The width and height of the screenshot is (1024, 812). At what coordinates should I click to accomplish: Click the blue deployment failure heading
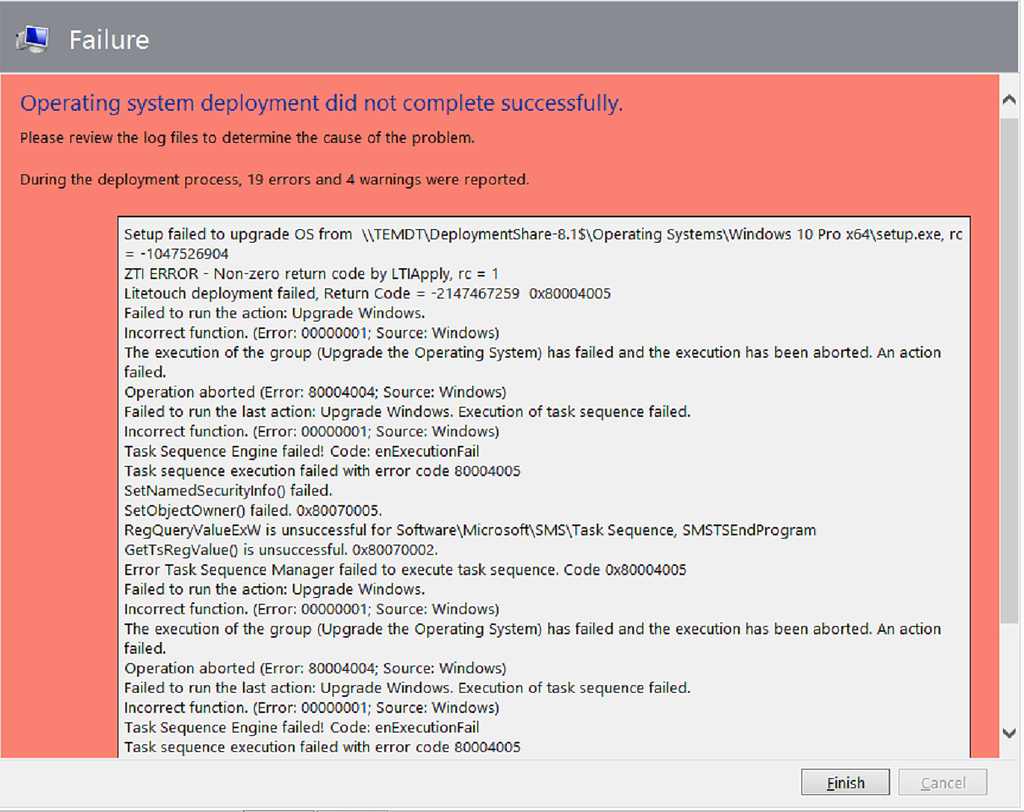pyautogui.click(x=320, y=103)
